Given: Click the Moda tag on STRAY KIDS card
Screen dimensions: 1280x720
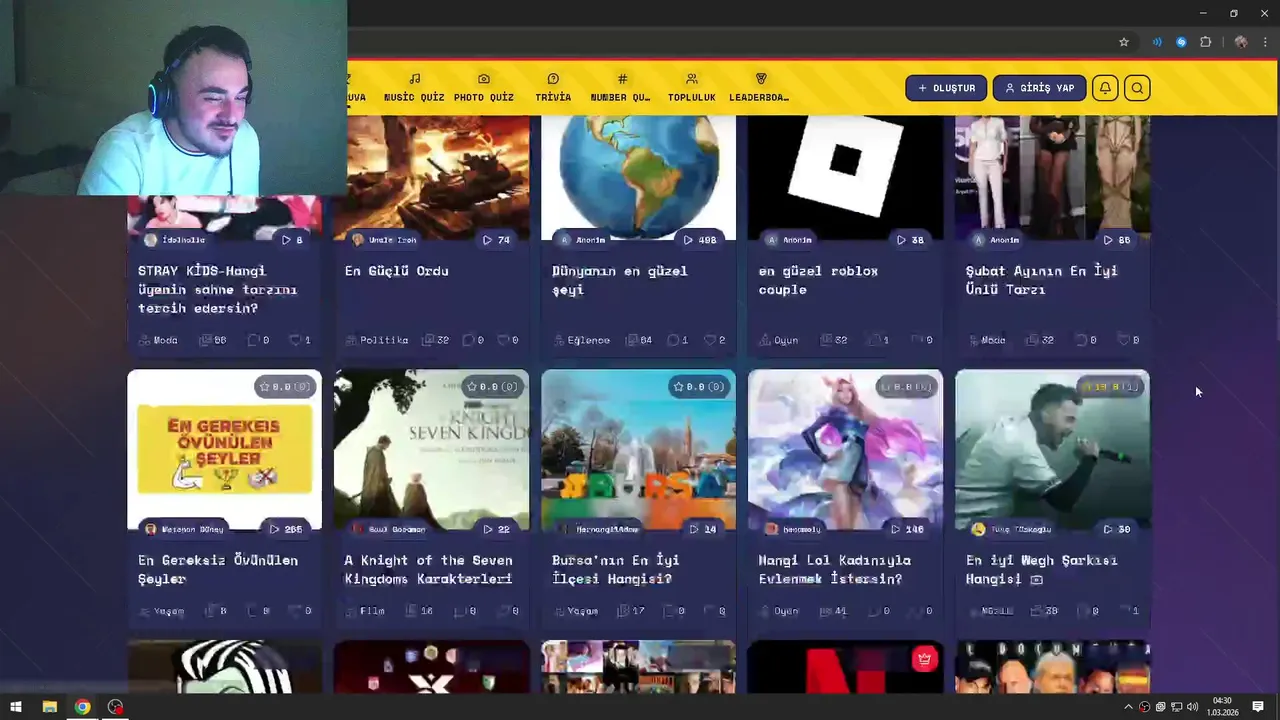Looking at the screenshot, I should tap(158, 340).
